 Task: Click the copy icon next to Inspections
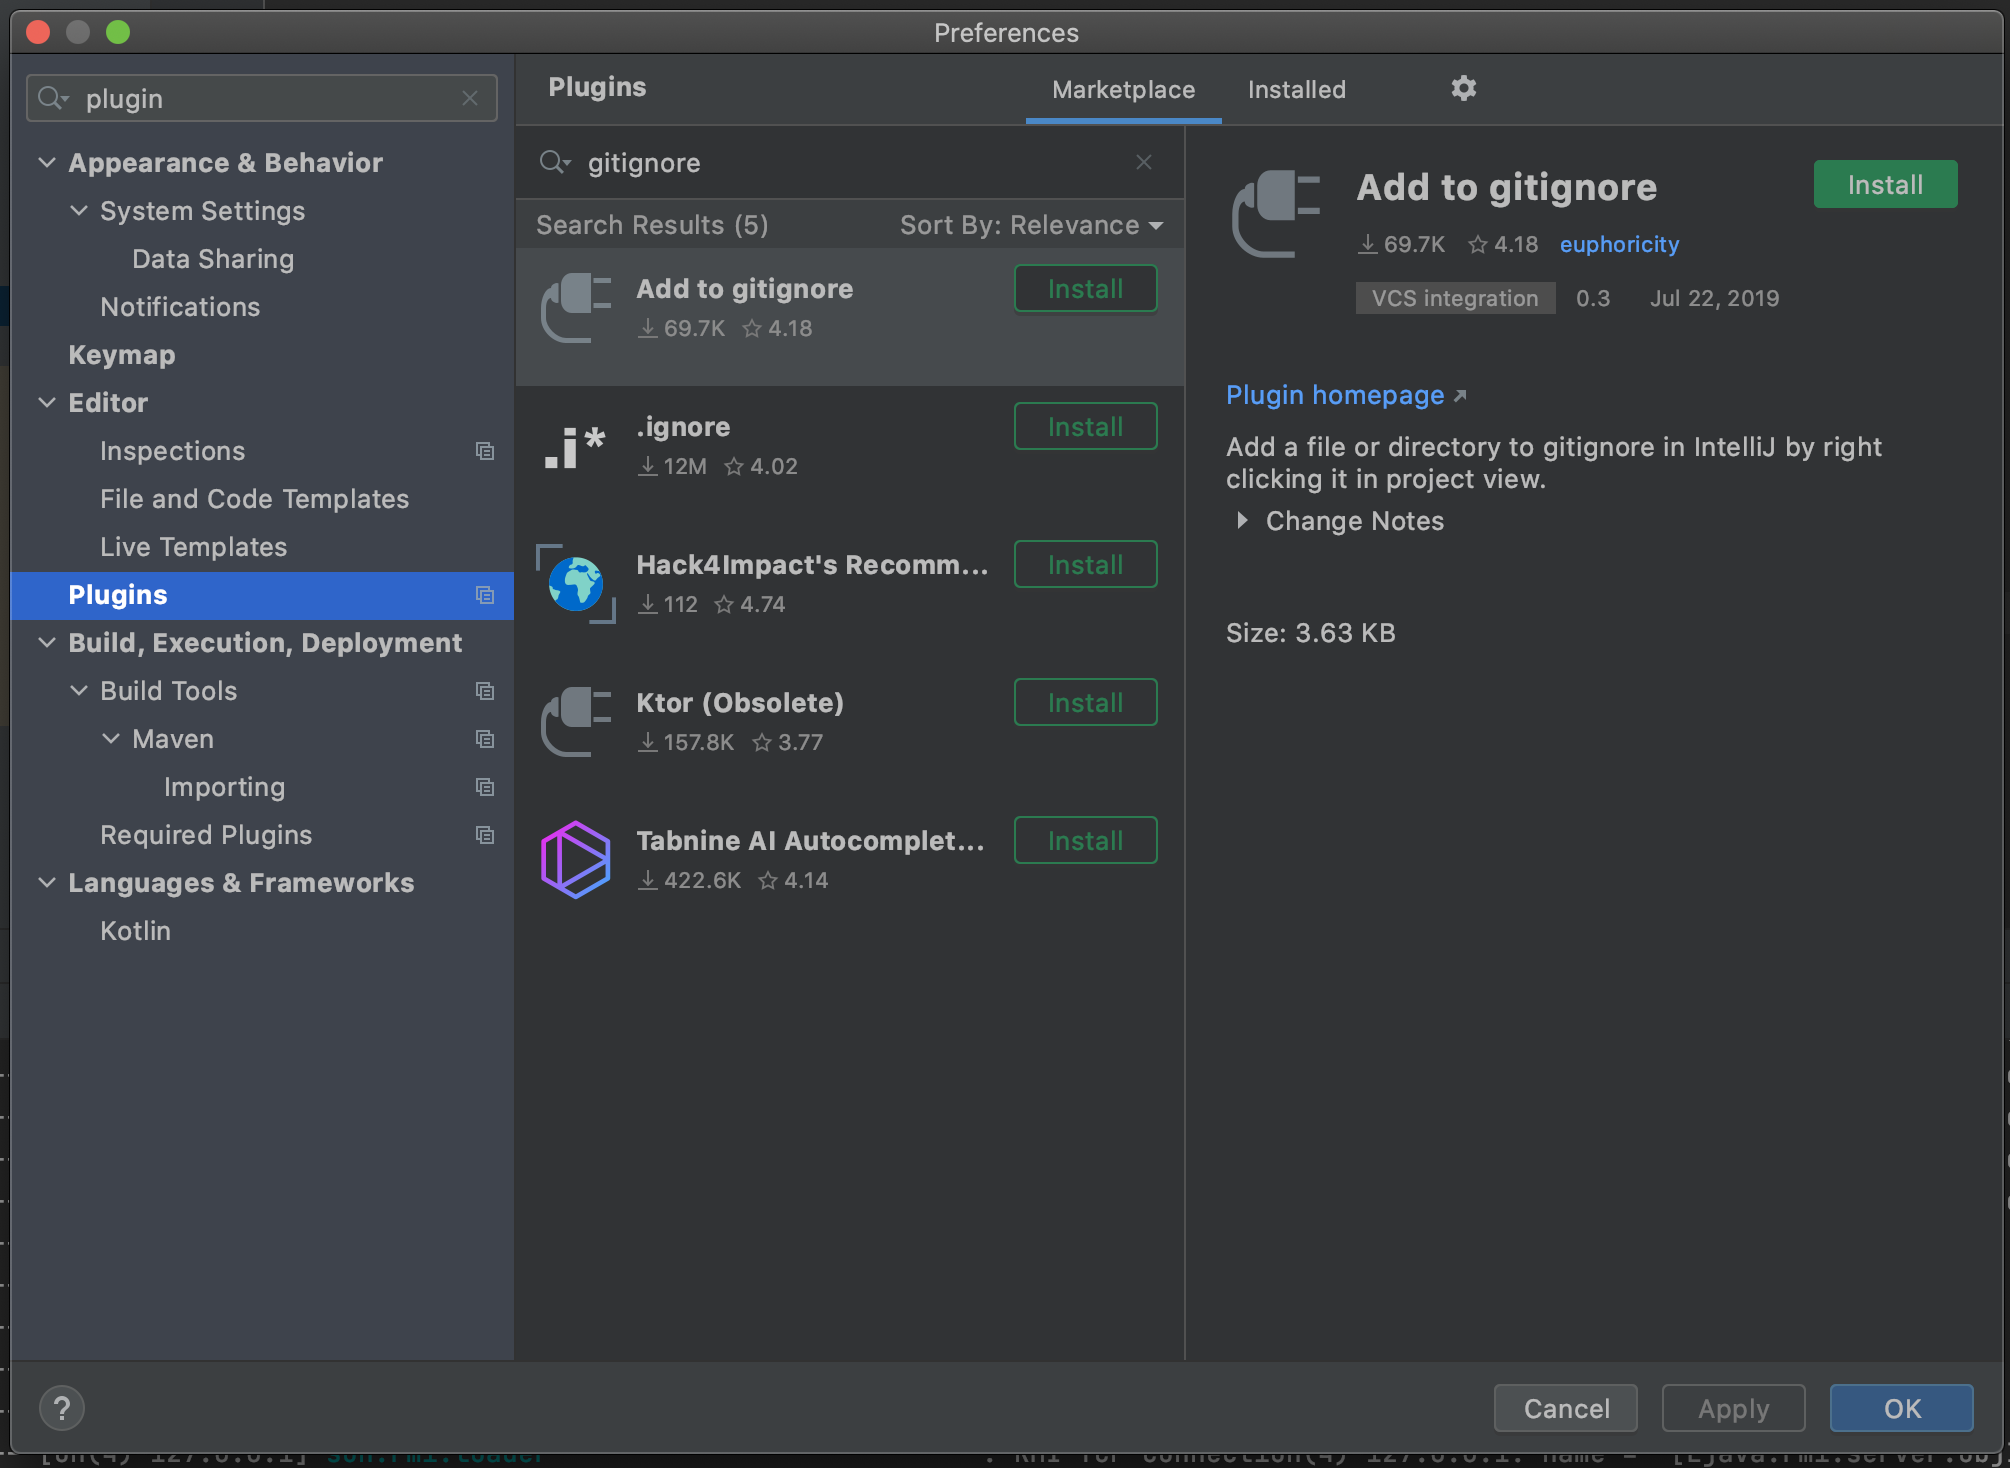click(485, 451)
